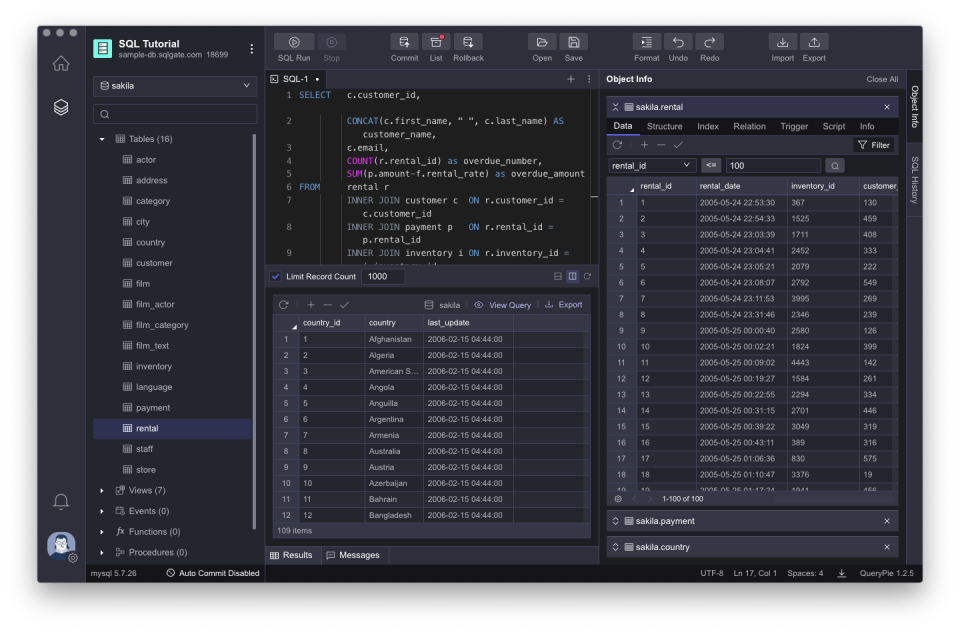Refresh the sakila.rental data grid

pos(618,144)
